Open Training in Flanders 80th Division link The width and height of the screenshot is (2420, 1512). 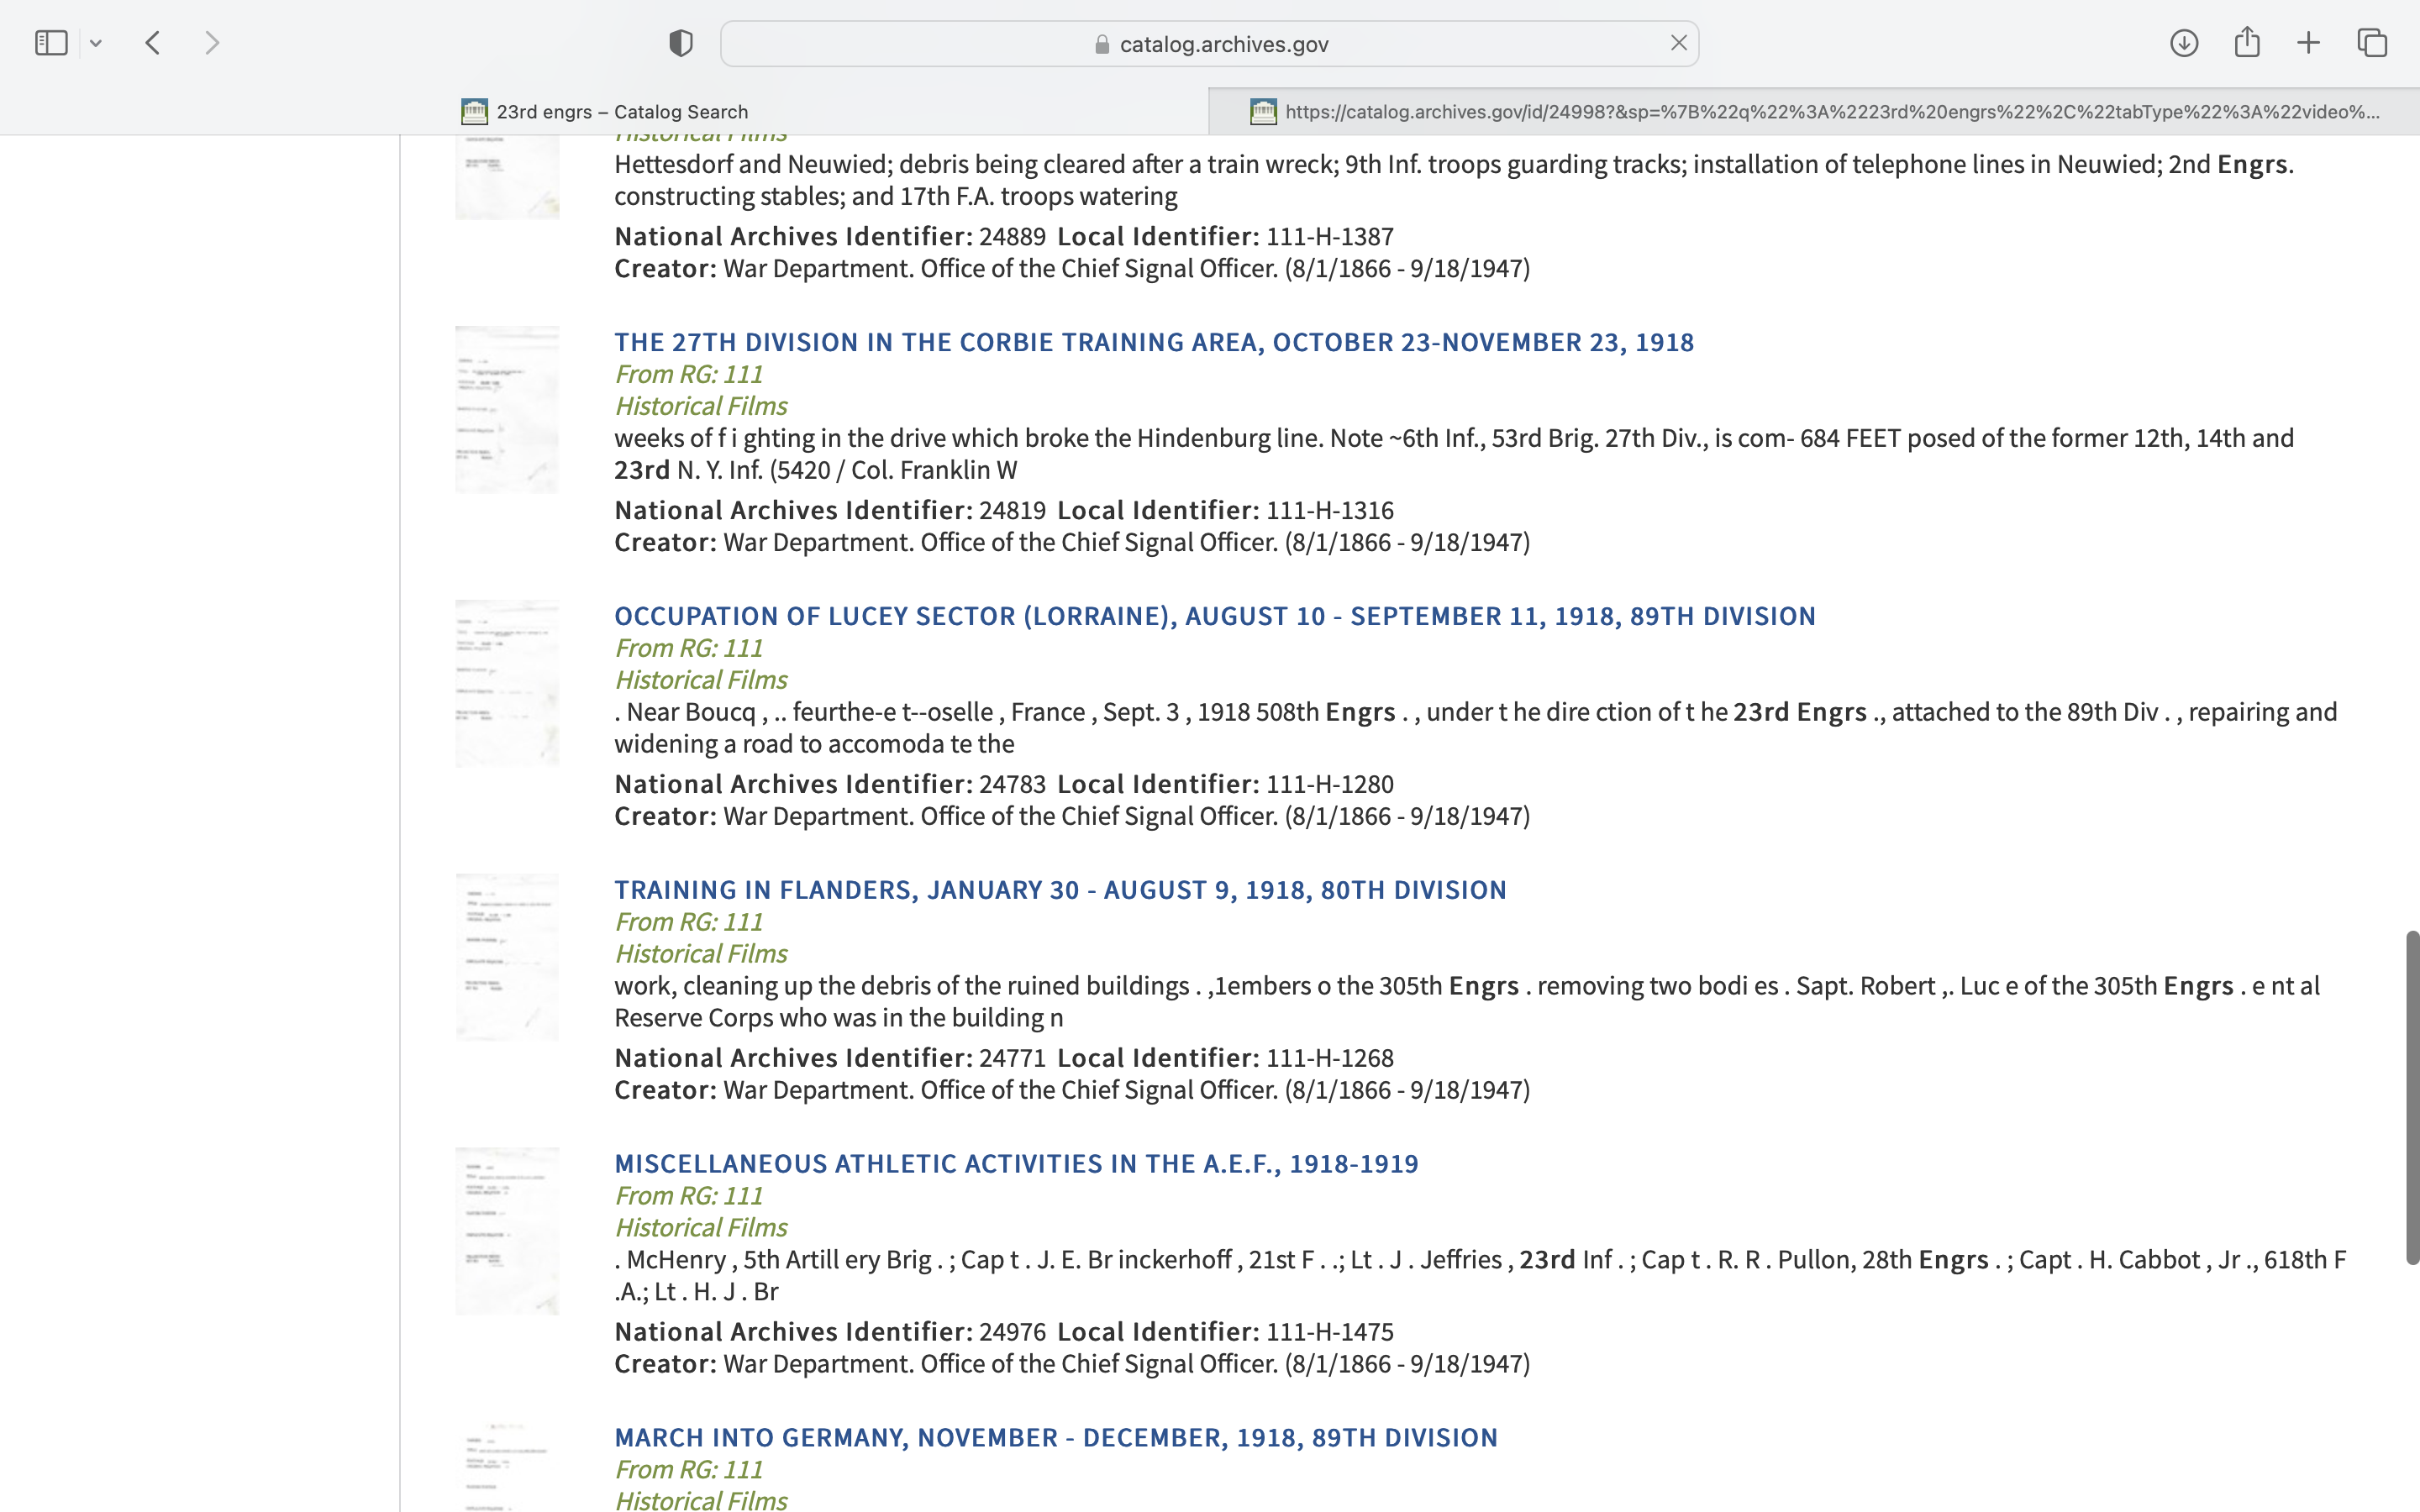click(x=1059, y=890)
